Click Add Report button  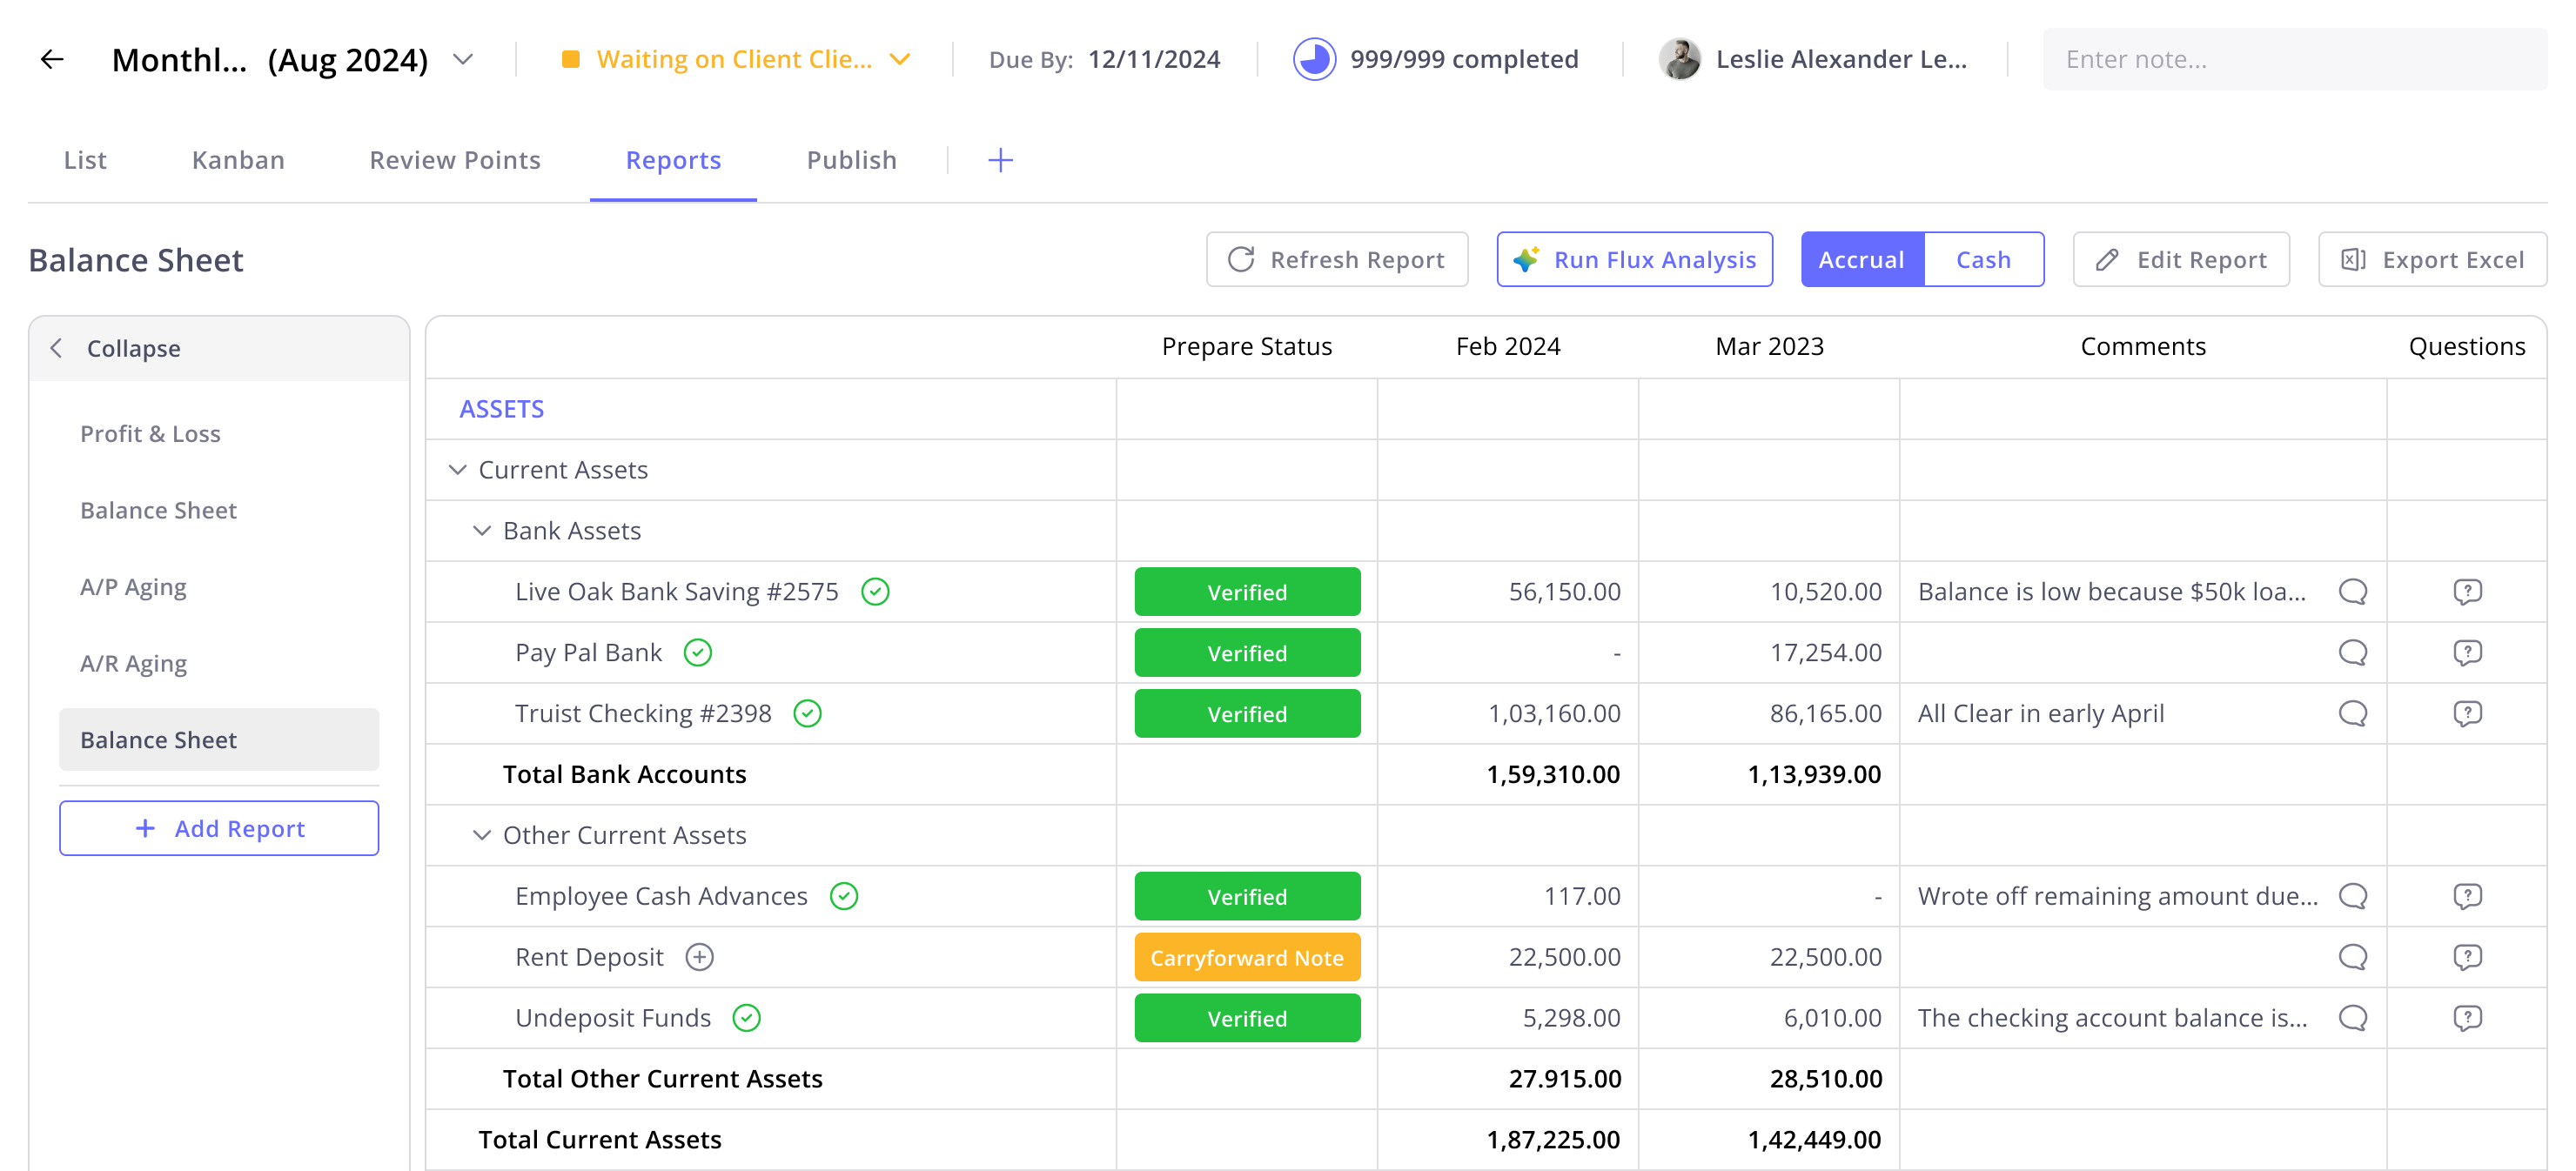(219, 828)
